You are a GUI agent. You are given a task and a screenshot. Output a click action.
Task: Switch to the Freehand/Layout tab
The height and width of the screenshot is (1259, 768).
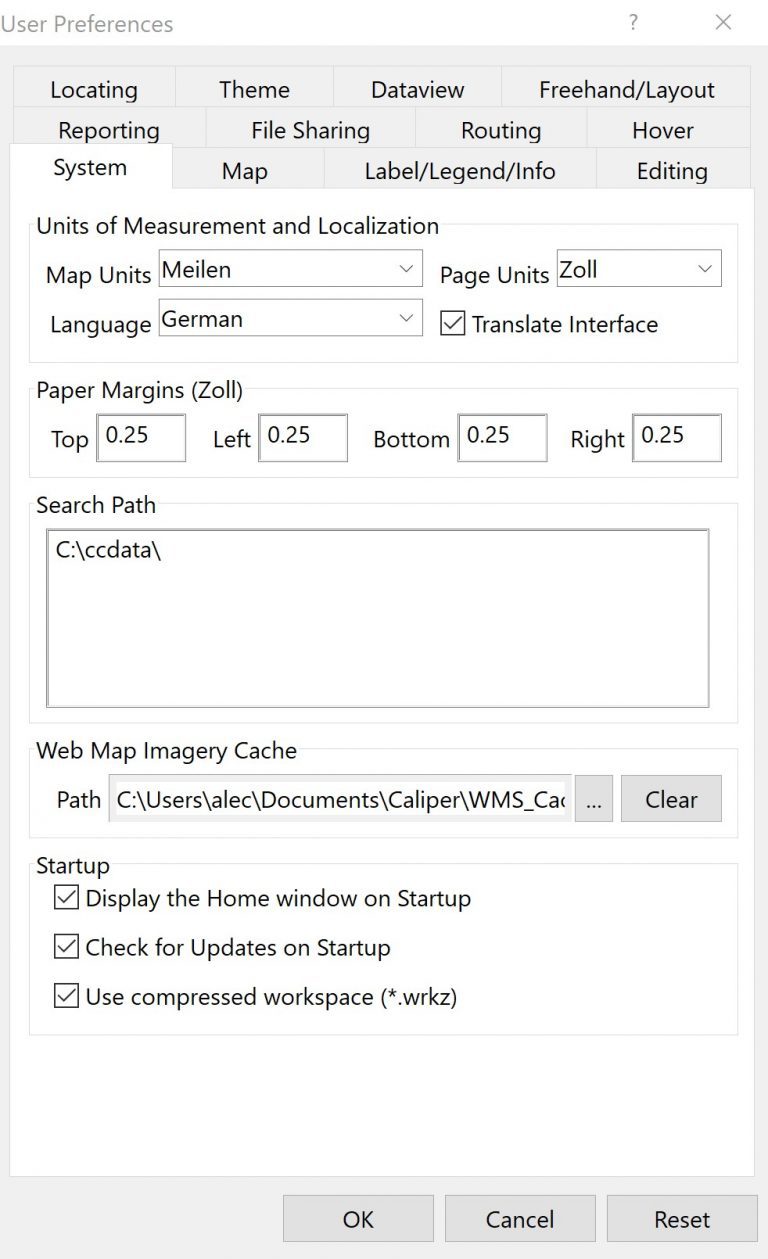[x=623, y=89]
